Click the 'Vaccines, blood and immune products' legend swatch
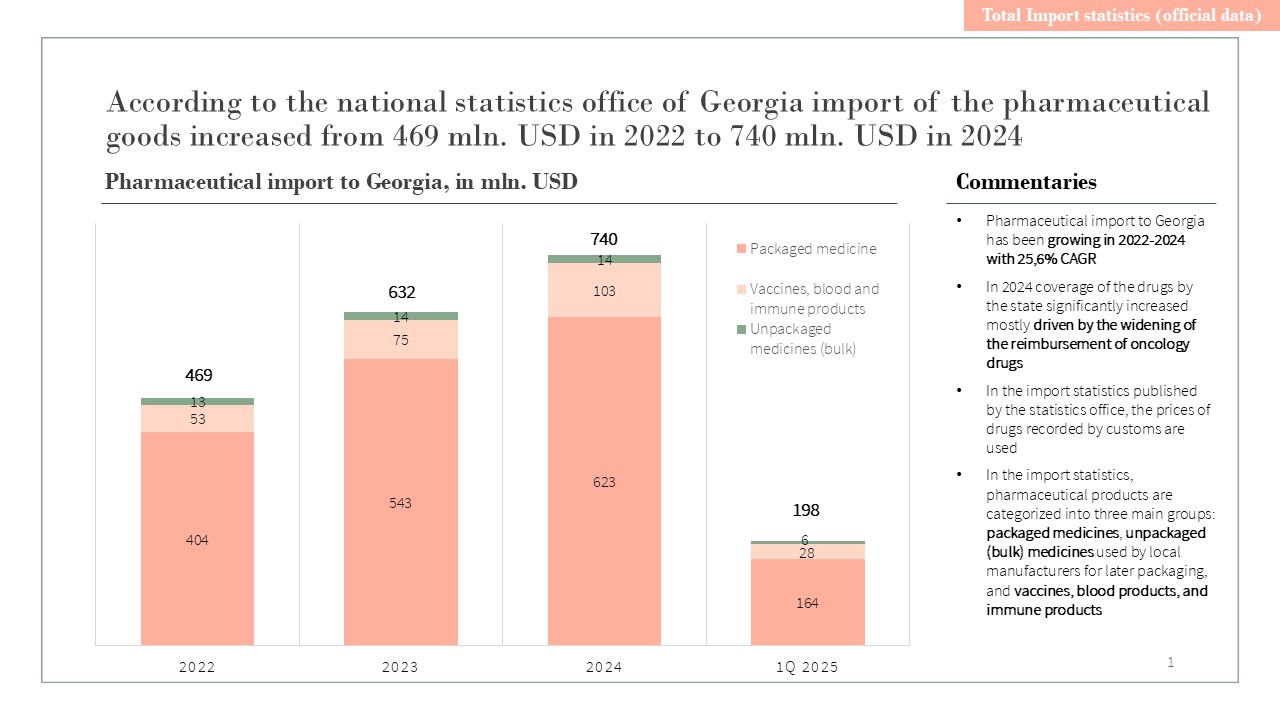1280x720 pixels. point(741,289)
